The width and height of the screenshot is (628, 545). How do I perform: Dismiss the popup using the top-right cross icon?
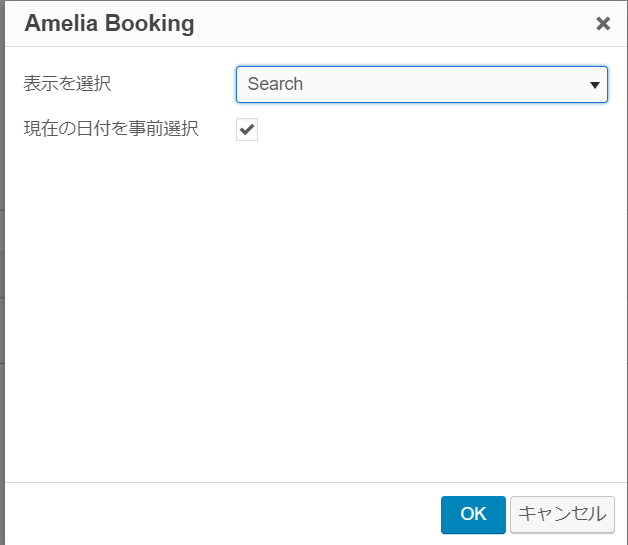point(603,23)
